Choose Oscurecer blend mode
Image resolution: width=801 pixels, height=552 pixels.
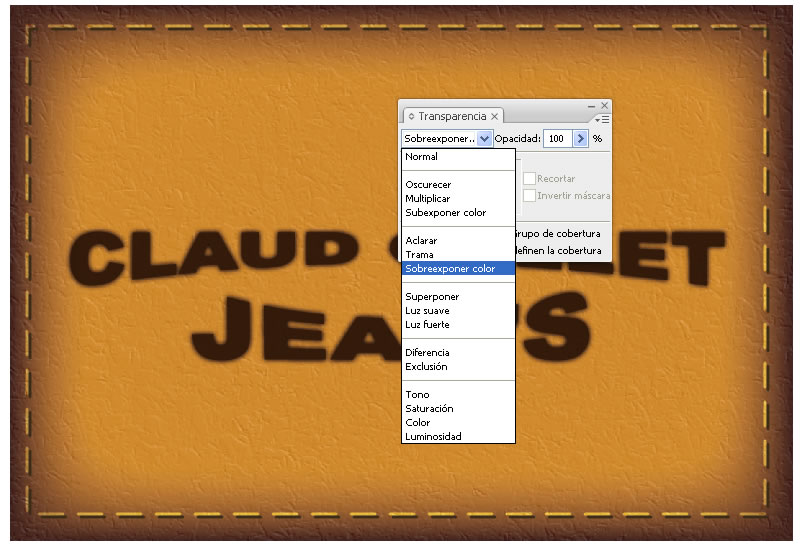coord(427,185)
